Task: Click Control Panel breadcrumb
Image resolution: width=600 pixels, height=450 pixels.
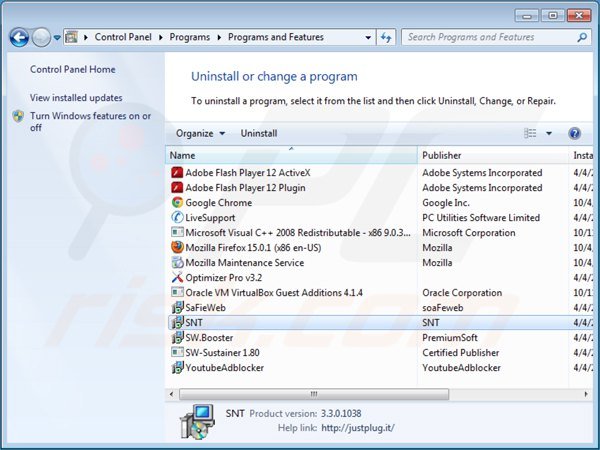Action: 123,37
